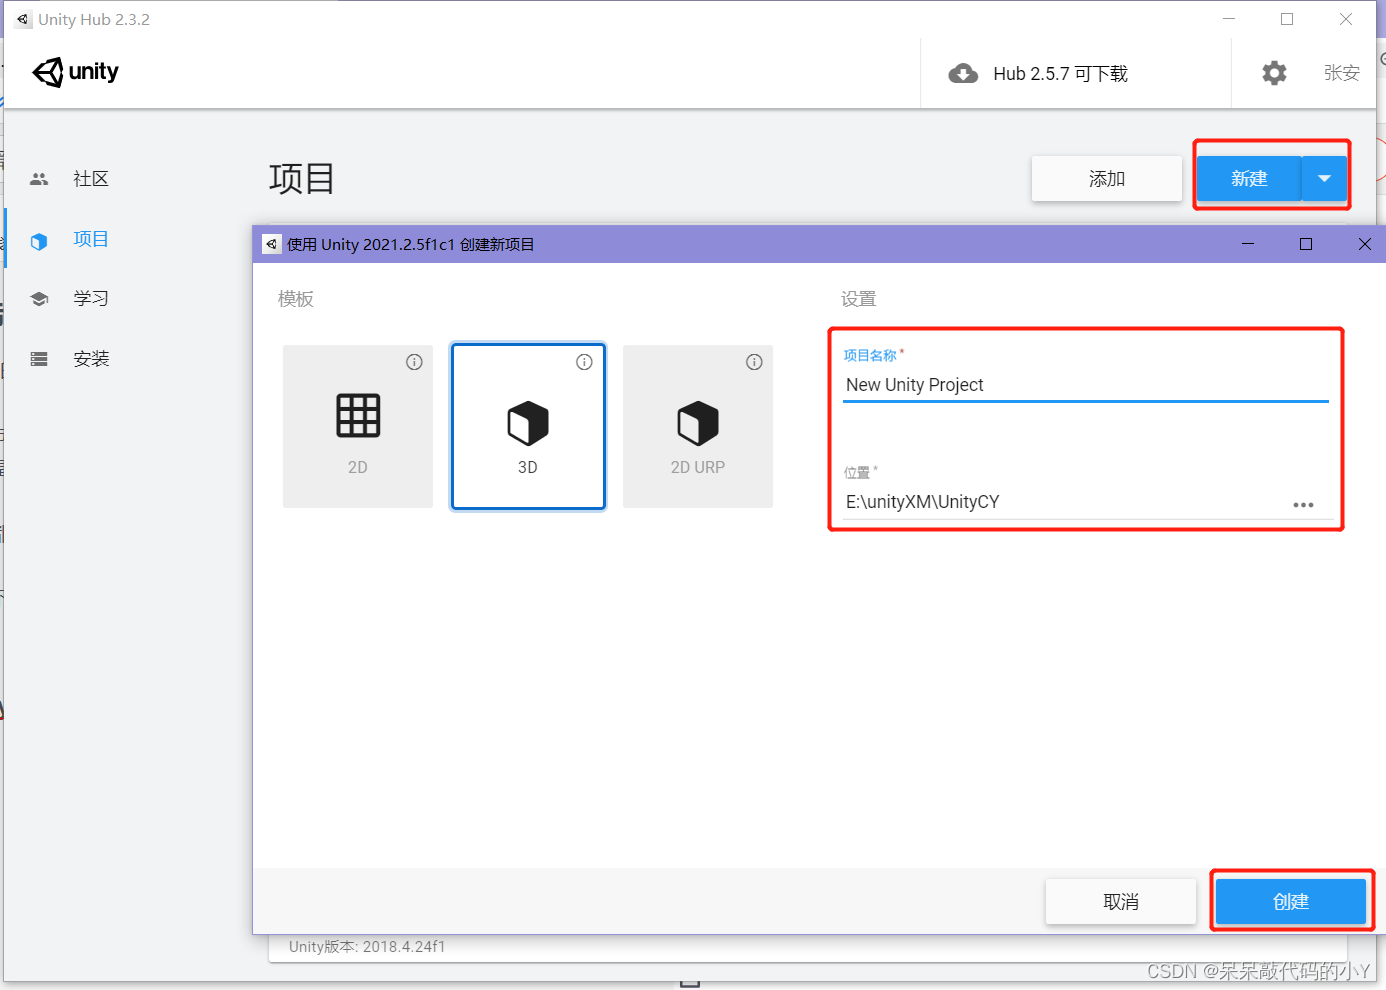1386x990 pixels.
Task: Select the 2D template card
Action: pos(358,427)
